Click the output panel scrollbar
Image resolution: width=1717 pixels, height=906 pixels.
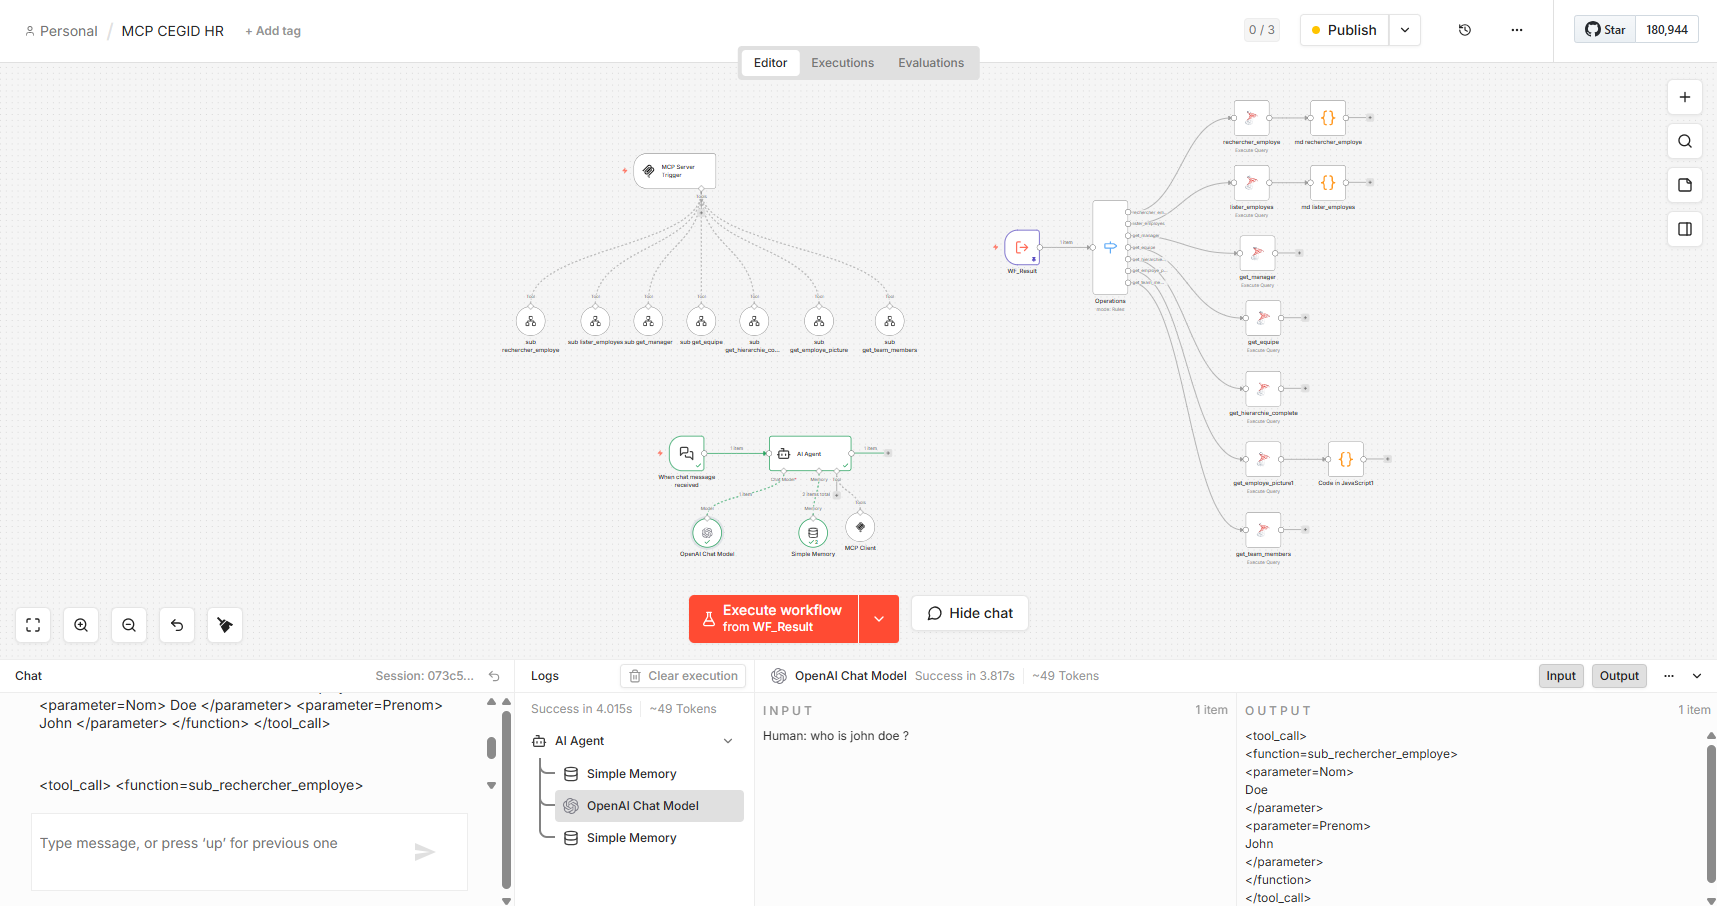pos(1711,812)
